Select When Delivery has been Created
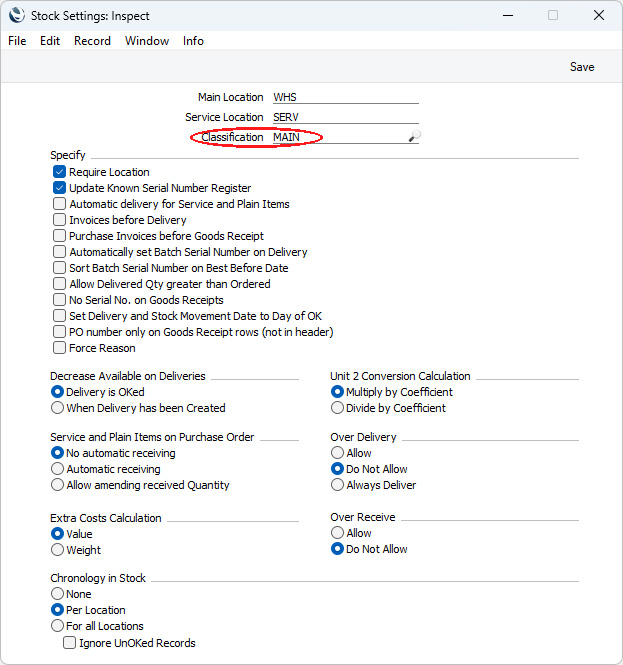Screen dimensions: 623x665 (x=57, y=408)
